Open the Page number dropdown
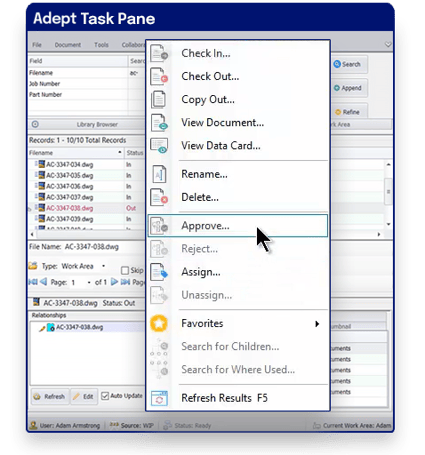Viewport: 425px width, 455px height. coord(89,282)
